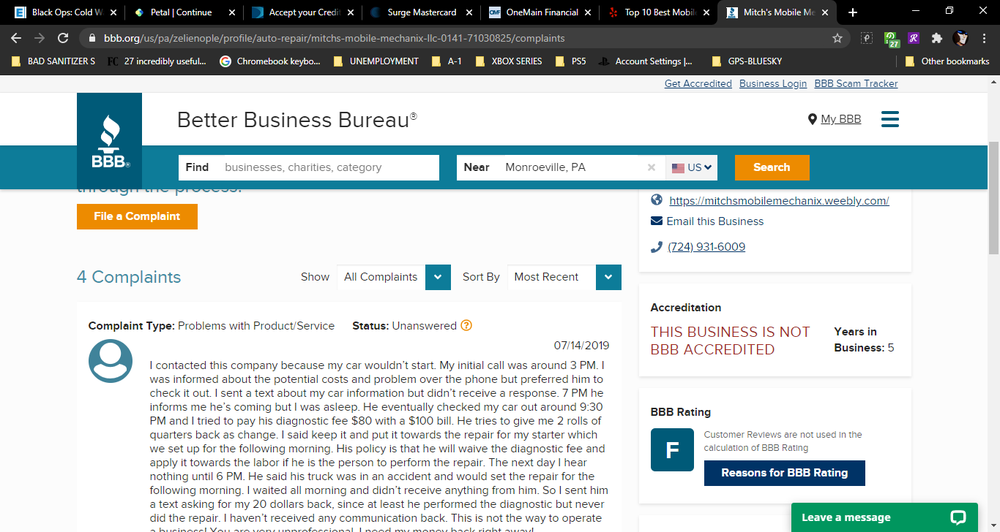Open the UNEMPLOYMENT bookmark folder

coord(376,61)
